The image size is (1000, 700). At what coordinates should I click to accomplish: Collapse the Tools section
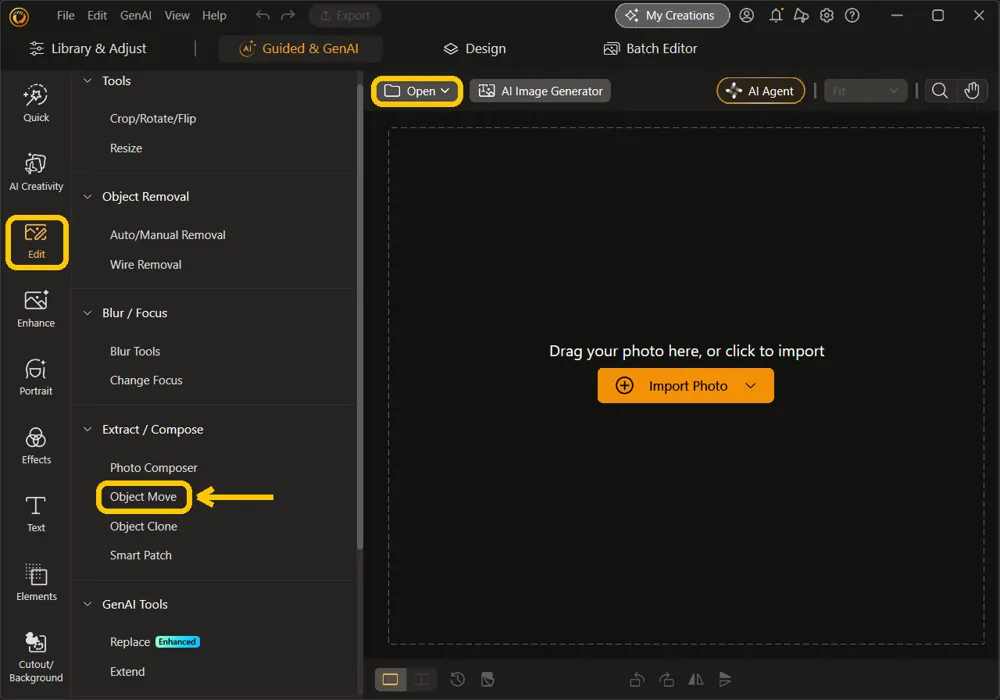pos(88,81)
